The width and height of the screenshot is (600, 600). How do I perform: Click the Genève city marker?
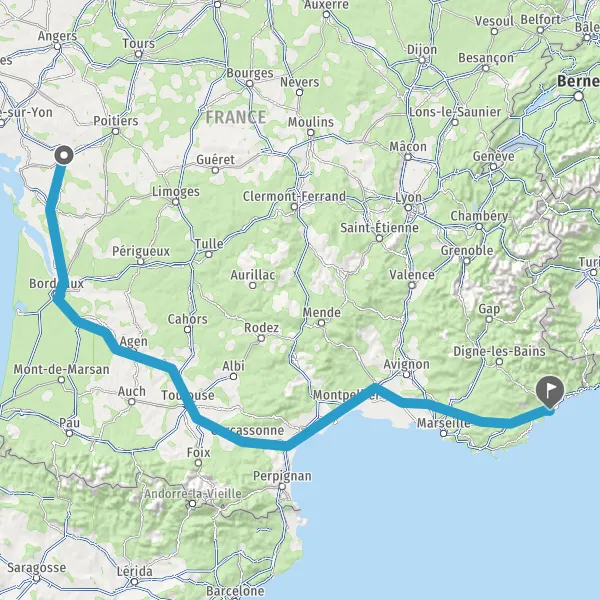pyautogui.click(x=493, y=166)
